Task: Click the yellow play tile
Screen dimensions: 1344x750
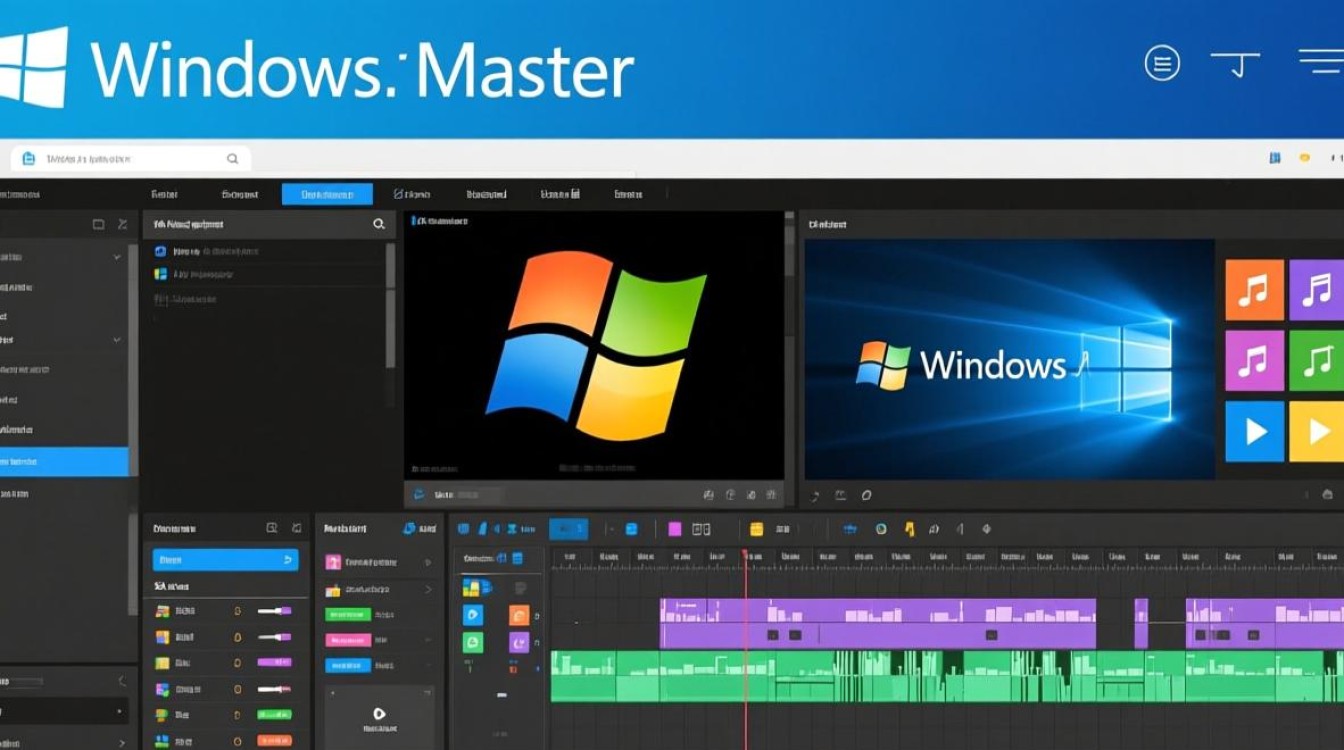Action: click(1317, 431)
